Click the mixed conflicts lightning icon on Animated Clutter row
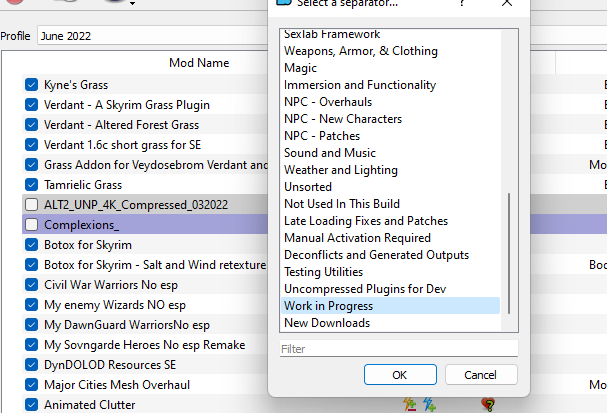 [410, 404]
